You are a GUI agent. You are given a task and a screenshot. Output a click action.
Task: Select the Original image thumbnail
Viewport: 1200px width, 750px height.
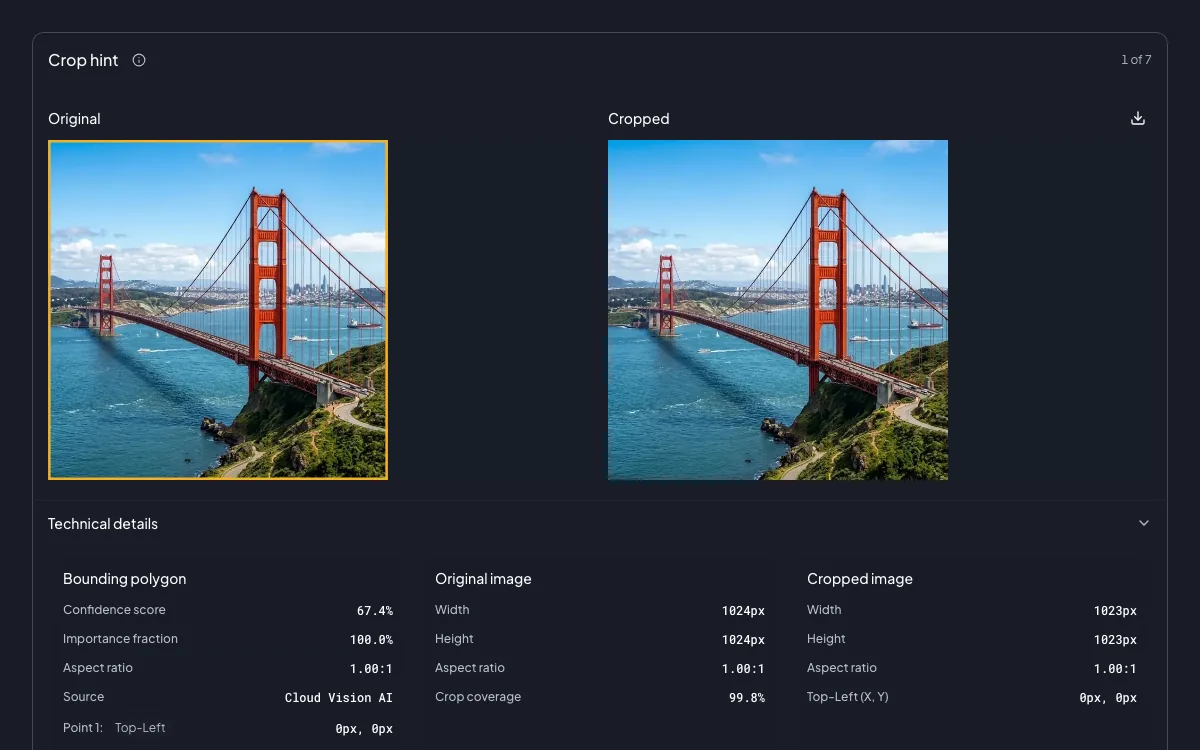point(218,310)
